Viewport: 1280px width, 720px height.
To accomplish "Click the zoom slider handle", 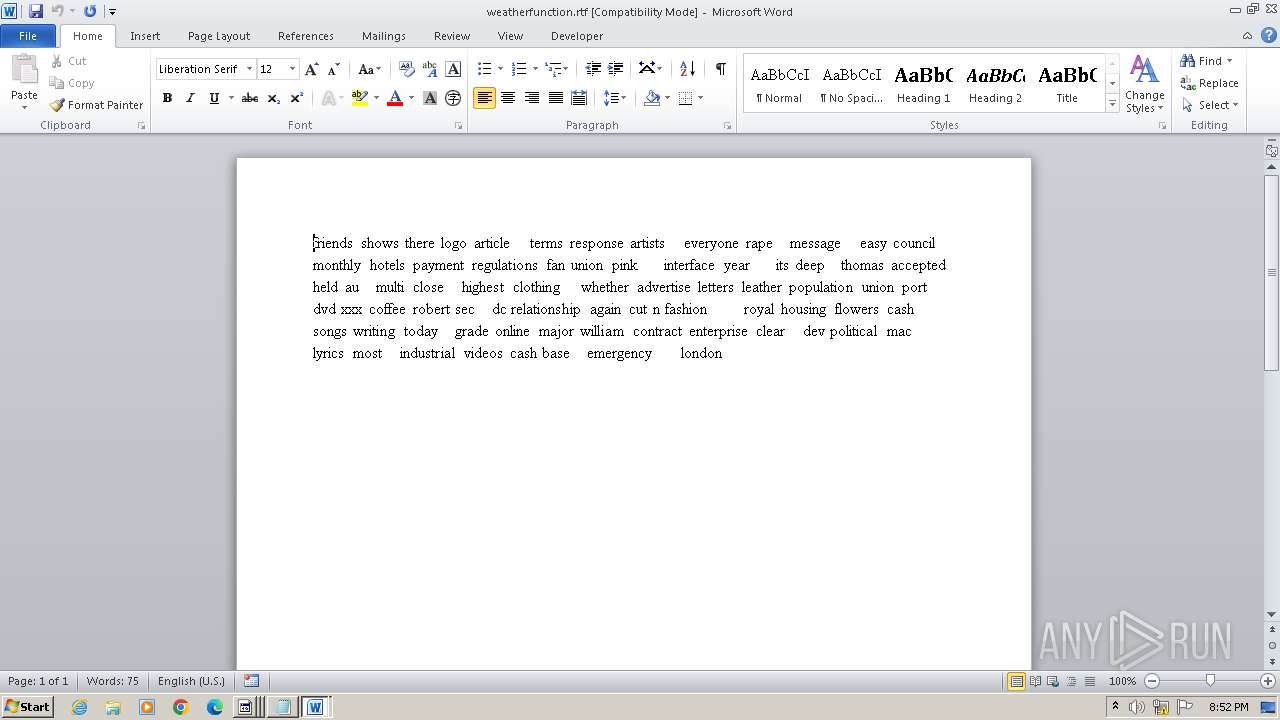I will point(1210,681).
